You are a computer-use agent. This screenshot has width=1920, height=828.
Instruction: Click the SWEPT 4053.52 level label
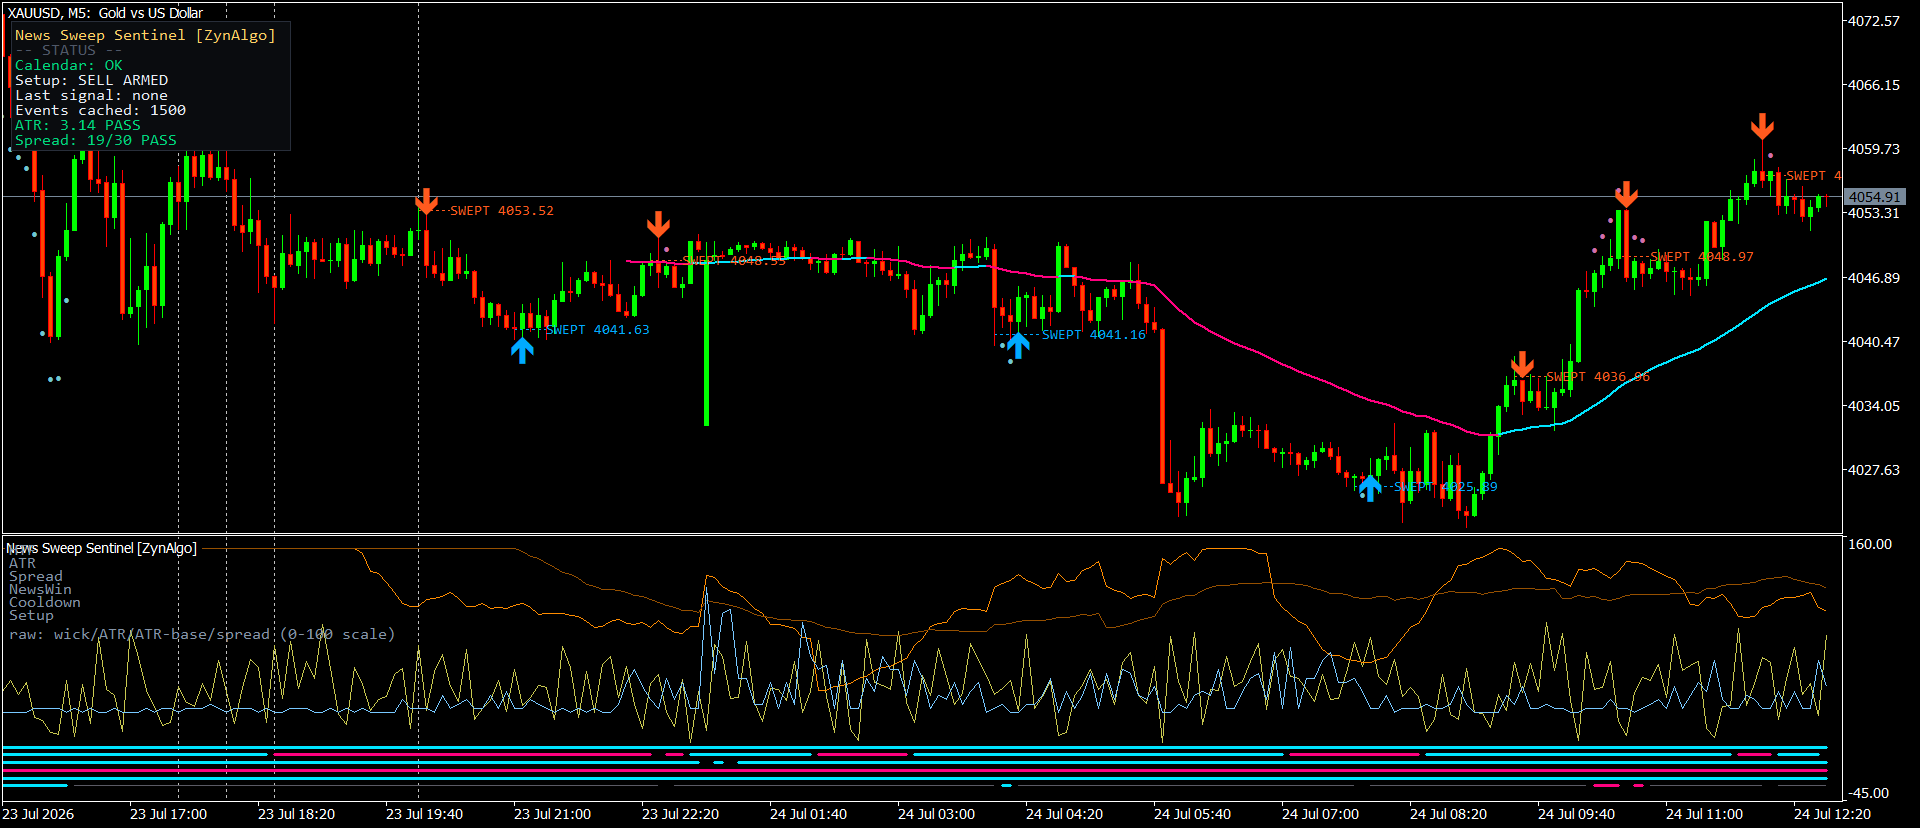point(502,211)
